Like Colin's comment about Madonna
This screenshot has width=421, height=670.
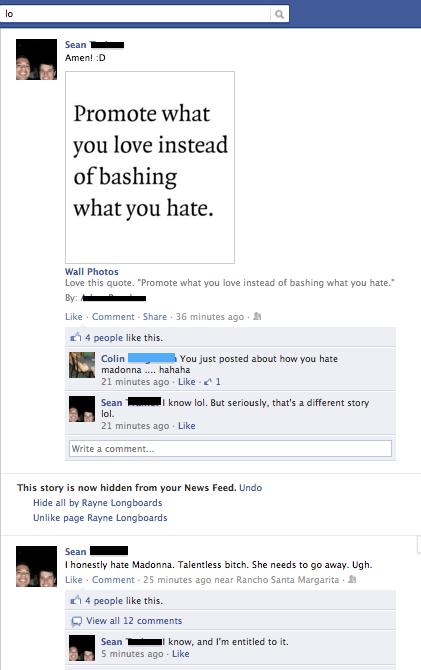[186, 382]
